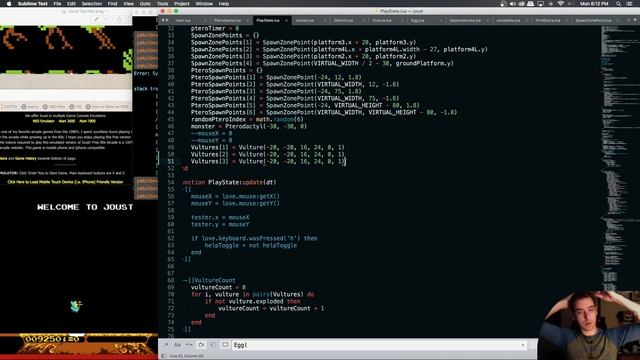The width and height of the screenshot is (640, 360).
Task: Open the Goto menu
Action: (x=145, y=4)
